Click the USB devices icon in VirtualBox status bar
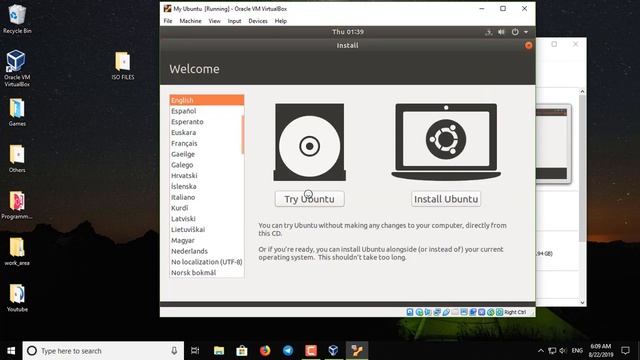Viewport: 640px width, 360px height. click(446, 312)
